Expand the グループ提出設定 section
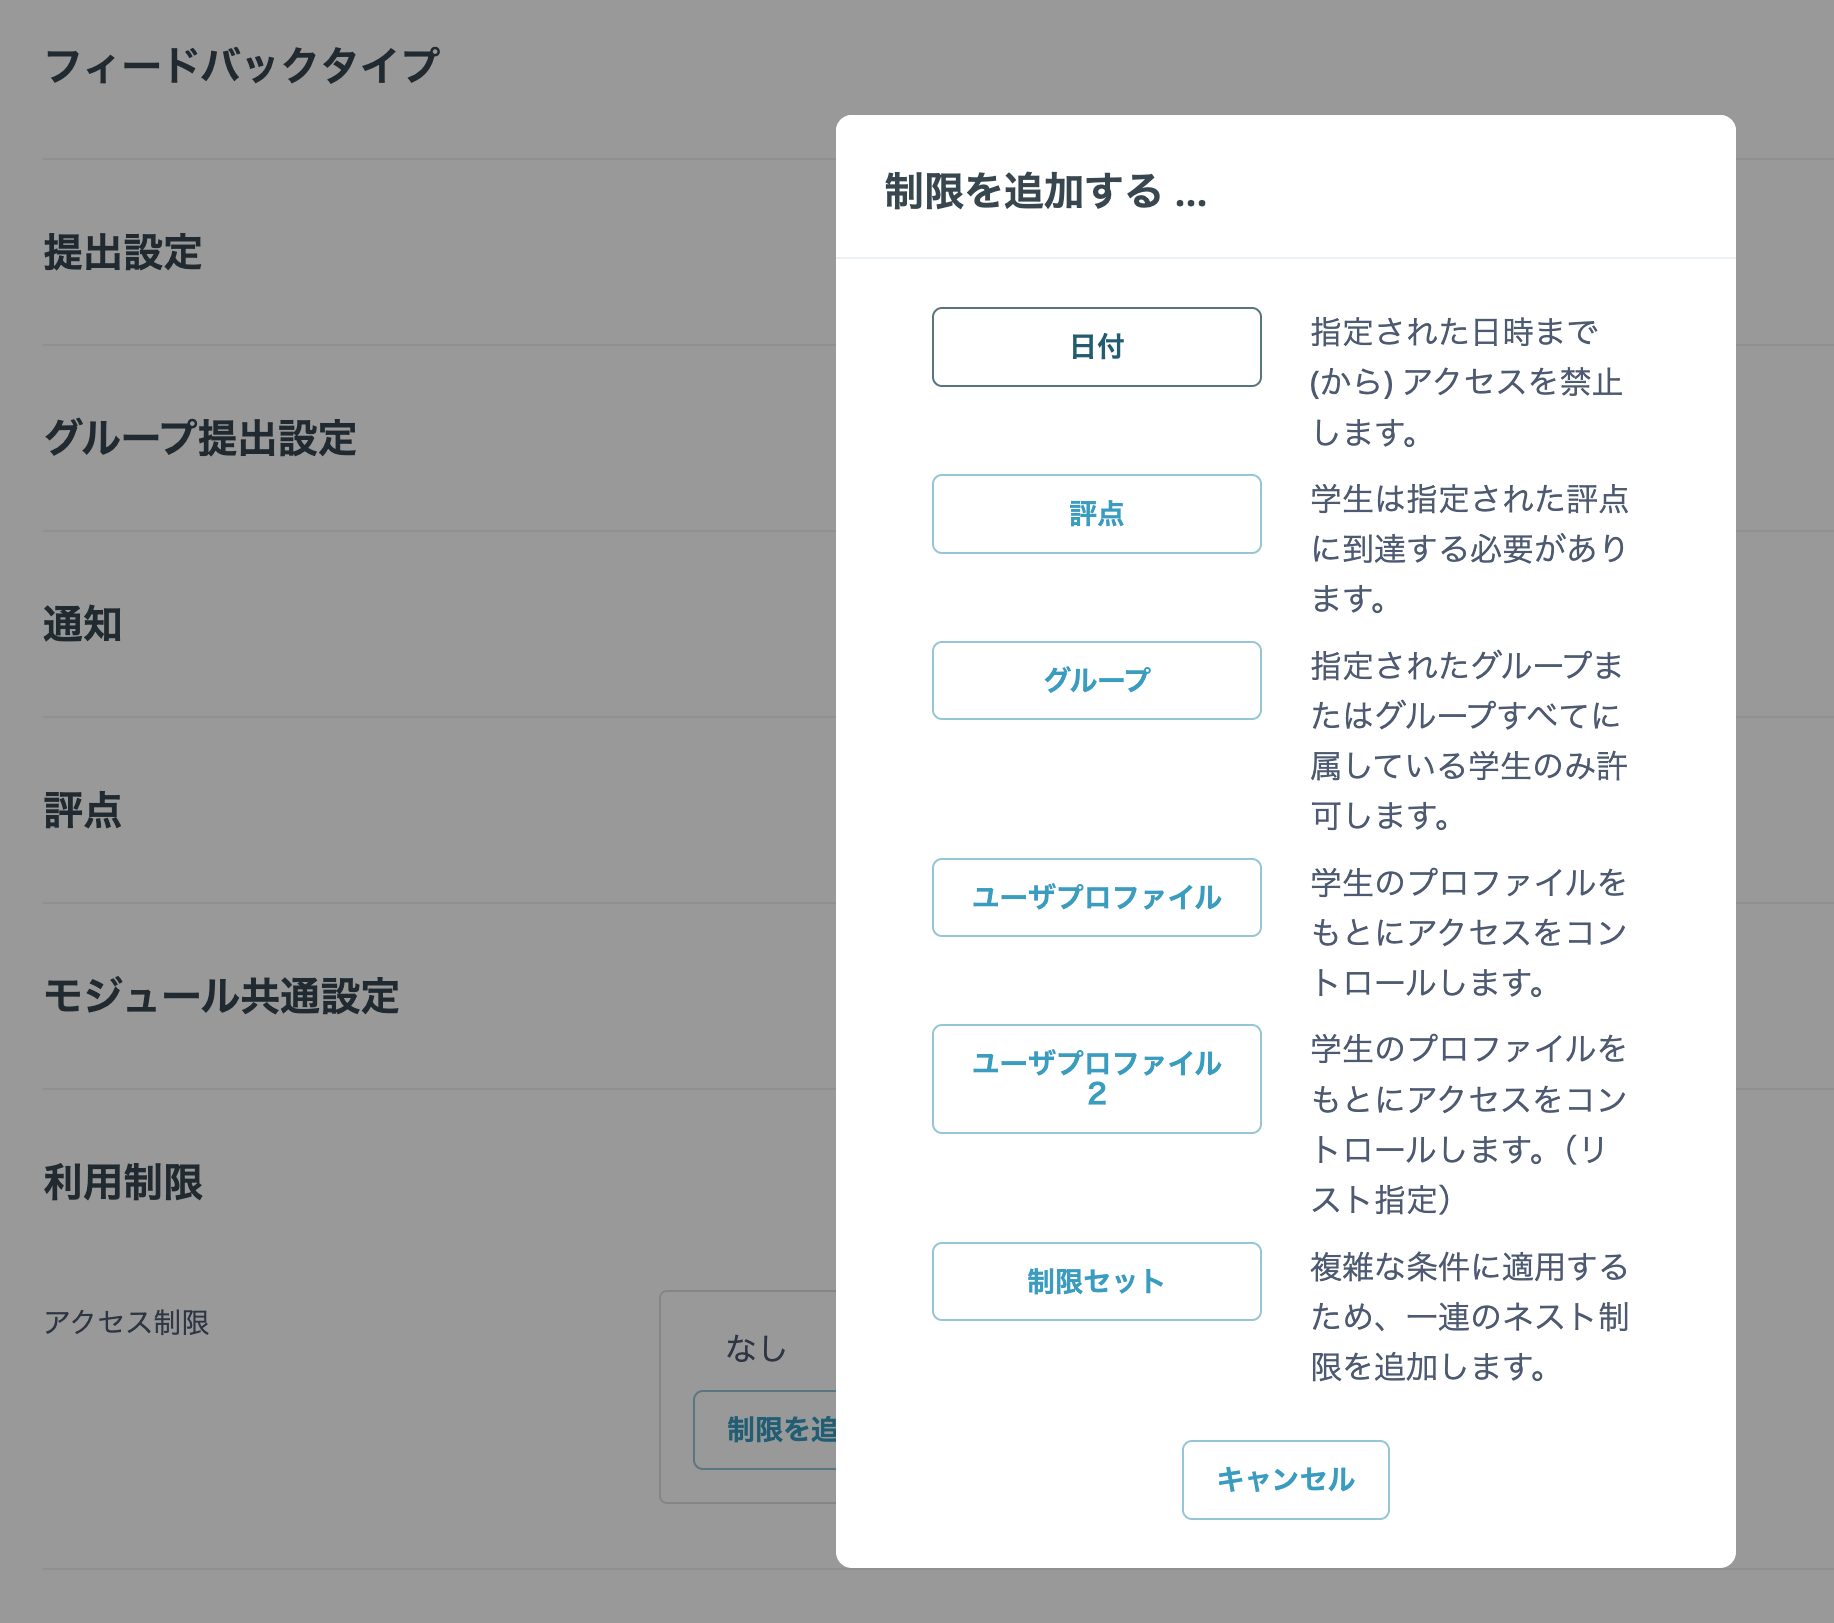This screenshot has height=1623, width=1834. [200, 438]
